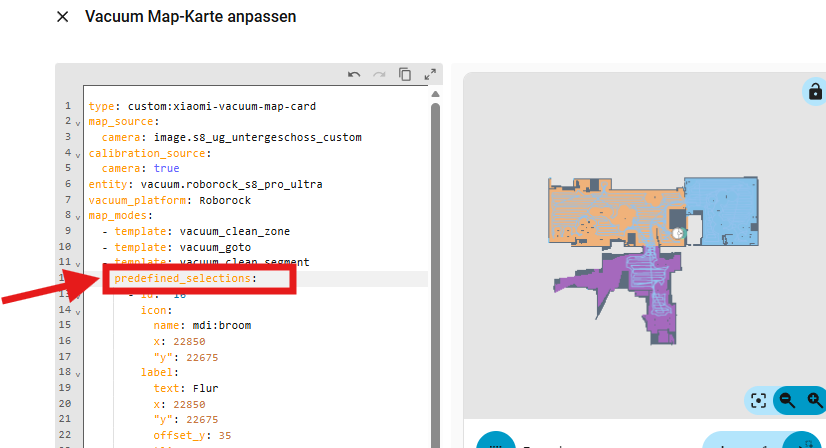Collapse the calibration_source fold at line 4
This screenshot has height=448, width=826.
(x=78, y=154)
